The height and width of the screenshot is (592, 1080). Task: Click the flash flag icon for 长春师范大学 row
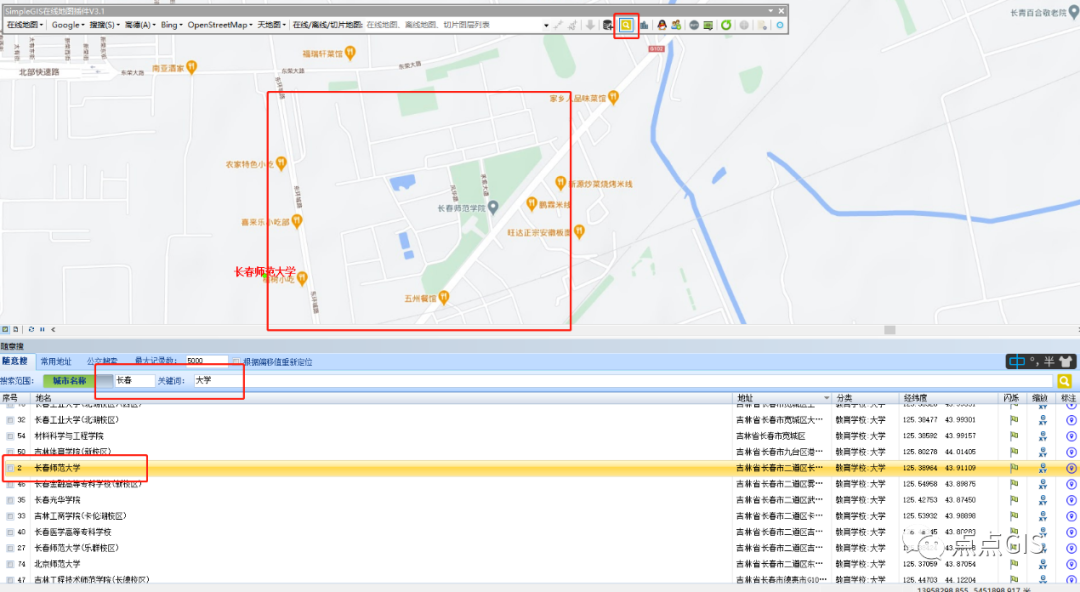point(1014,468)
